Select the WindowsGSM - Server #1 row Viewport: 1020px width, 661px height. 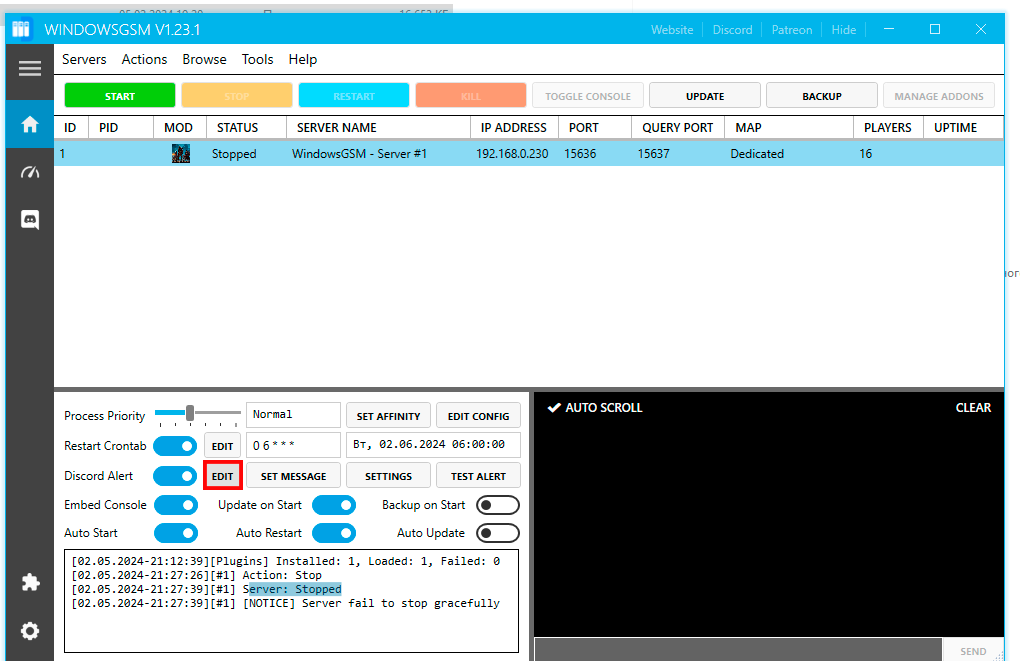tap(528, 154)
